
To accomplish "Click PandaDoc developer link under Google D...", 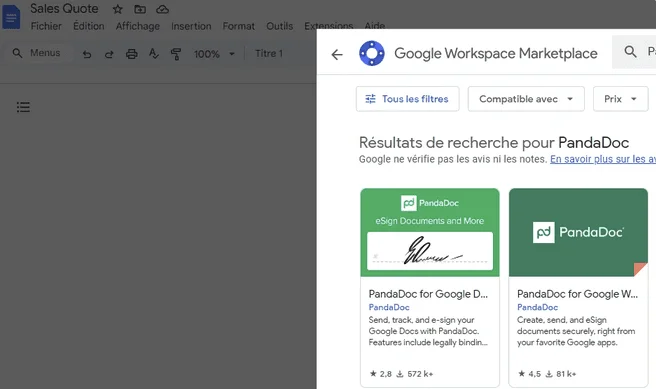I will [x=389, y=307].
